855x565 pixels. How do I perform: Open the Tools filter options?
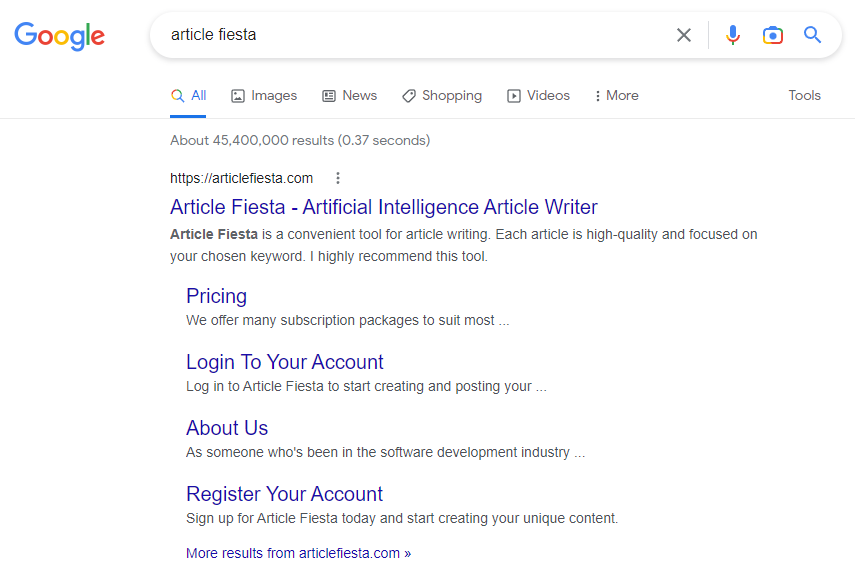804,96
